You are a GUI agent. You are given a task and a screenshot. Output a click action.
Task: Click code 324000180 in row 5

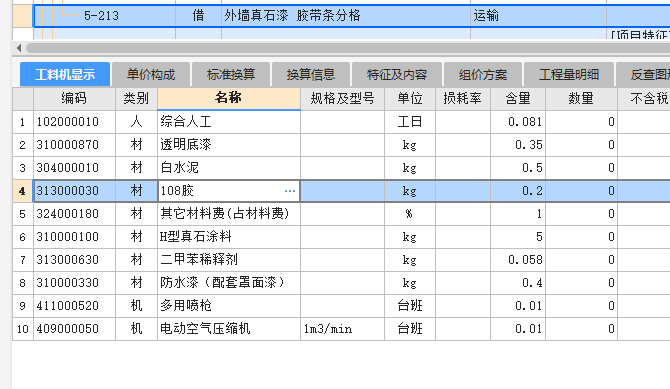coord(74,214)
